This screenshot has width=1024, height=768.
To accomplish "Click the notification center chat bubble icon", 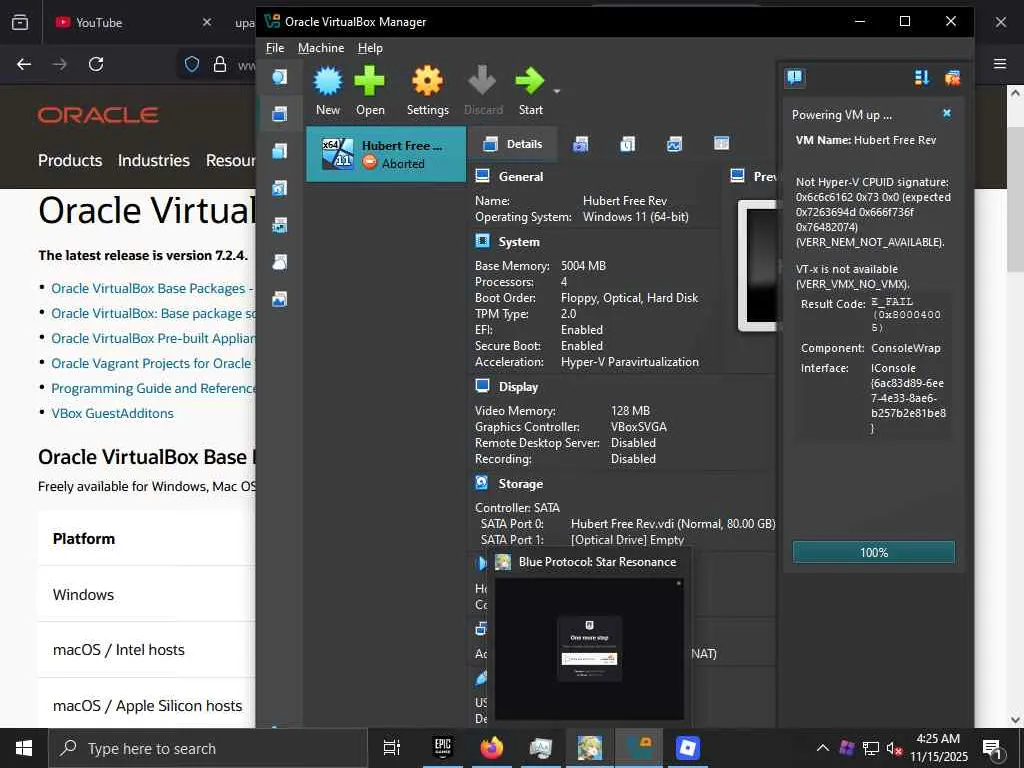I will pos(795,78).
